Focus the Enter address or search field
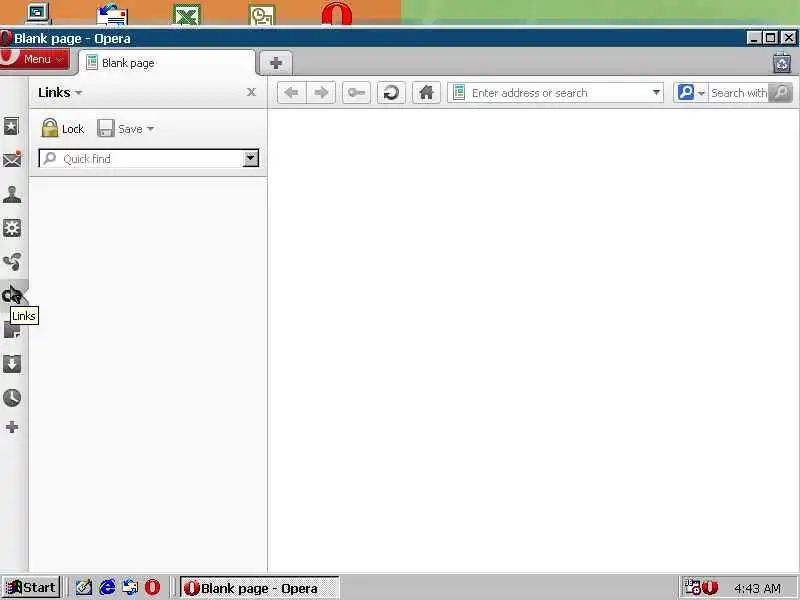Screen dimensions: 800x600 pyautogui.click(x=555, y=93)
